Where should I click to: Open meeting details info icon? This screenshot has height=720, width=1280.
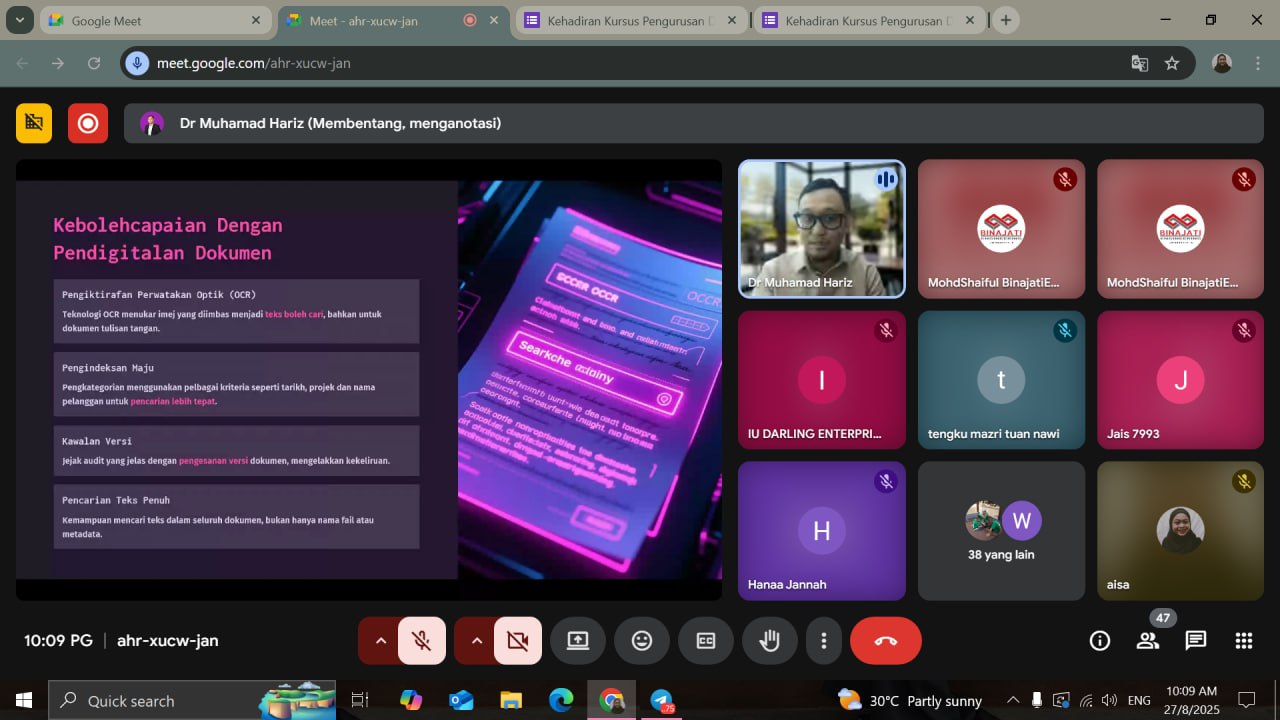pyautogui.click(x=1100, y=641)
